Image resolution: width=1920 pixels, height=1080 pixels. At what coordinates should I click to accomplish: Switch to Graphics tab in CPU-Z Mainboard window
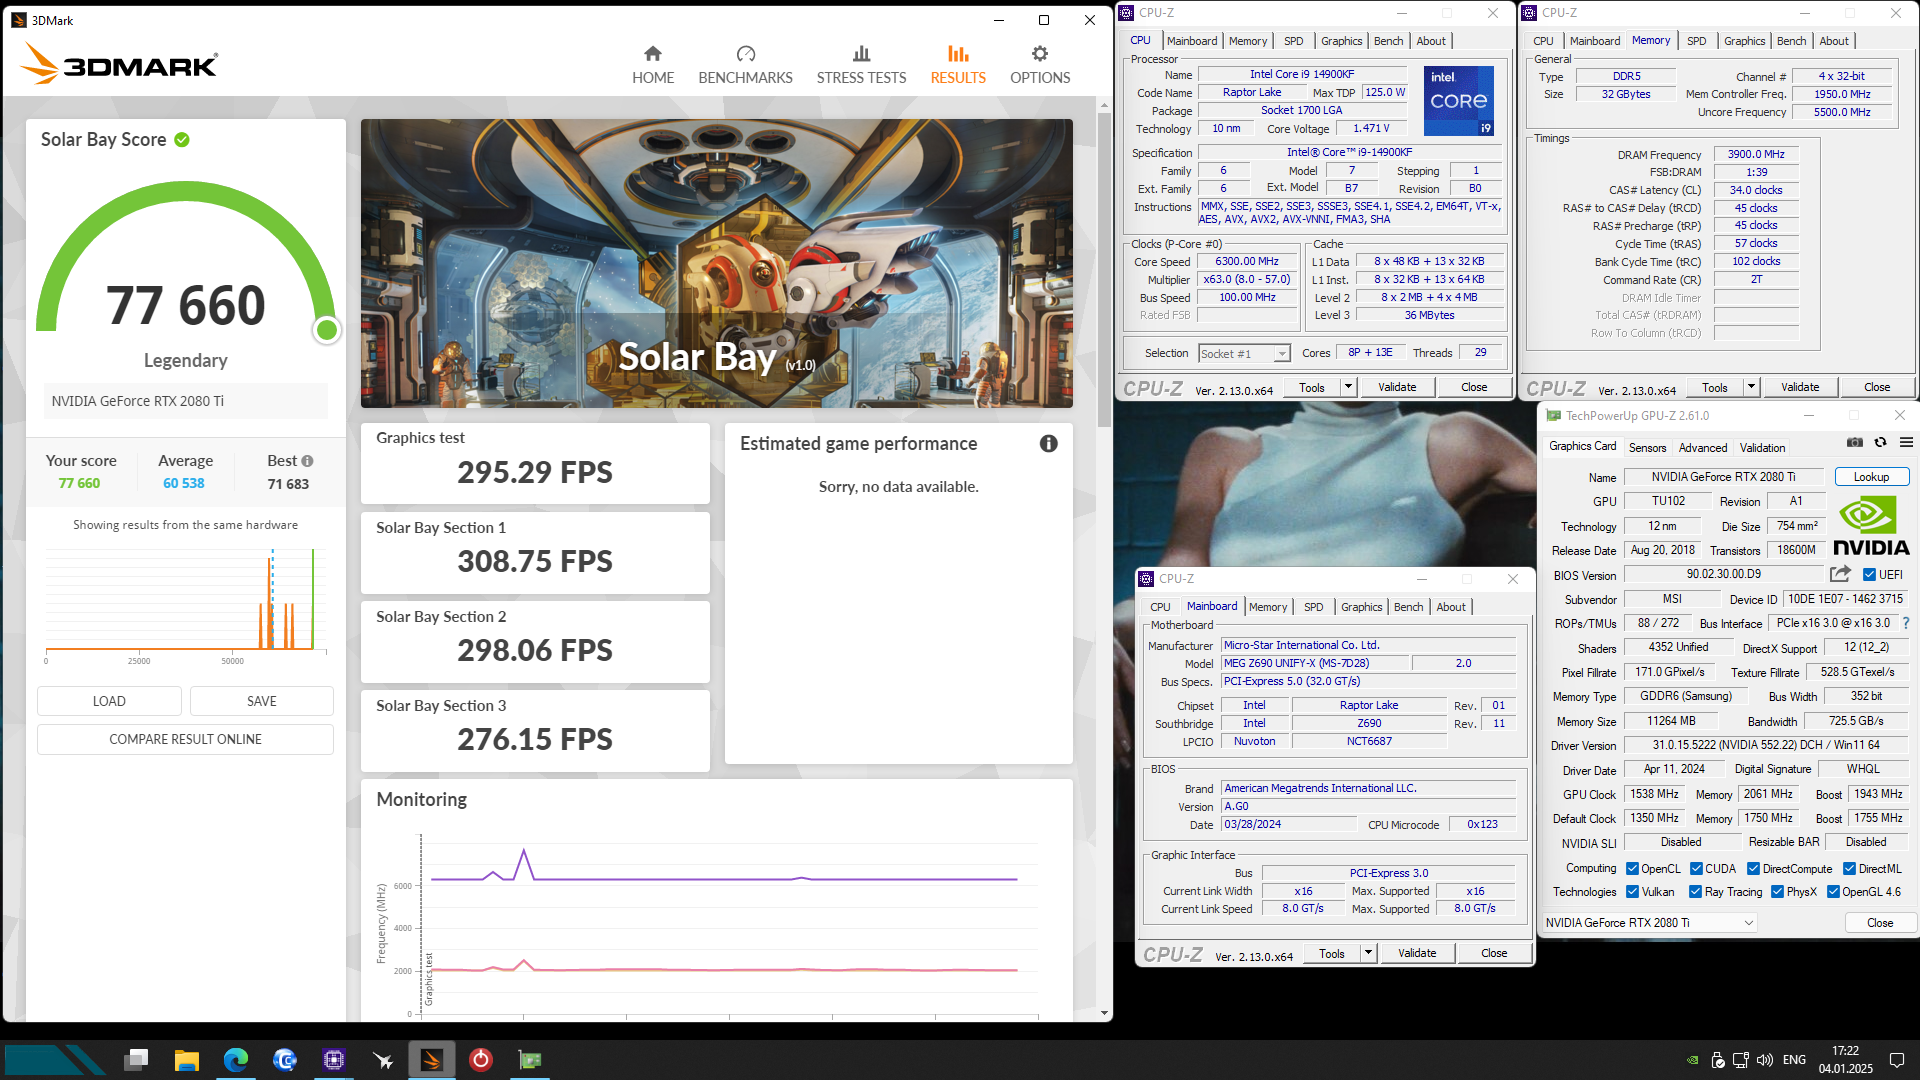[1361, 607]
